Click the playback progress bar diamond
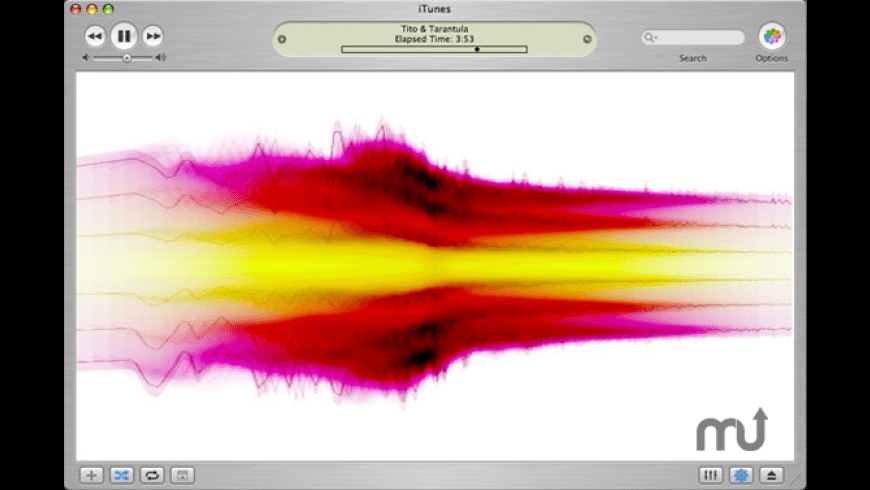 [x=477, y=49]
